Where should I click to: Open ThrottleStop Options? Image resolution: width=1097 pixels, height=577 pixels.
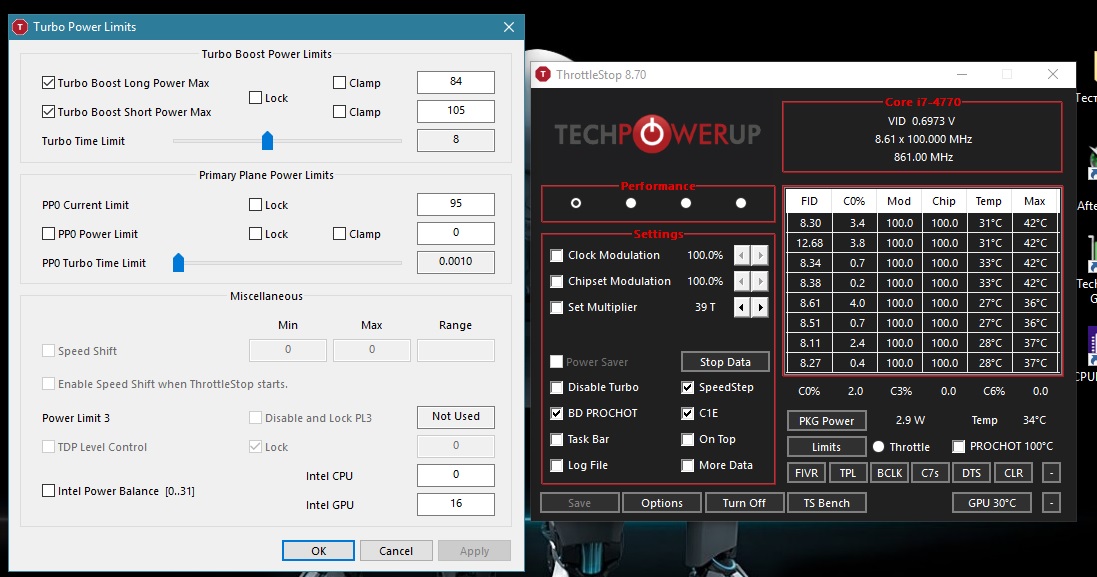[661, 503]
